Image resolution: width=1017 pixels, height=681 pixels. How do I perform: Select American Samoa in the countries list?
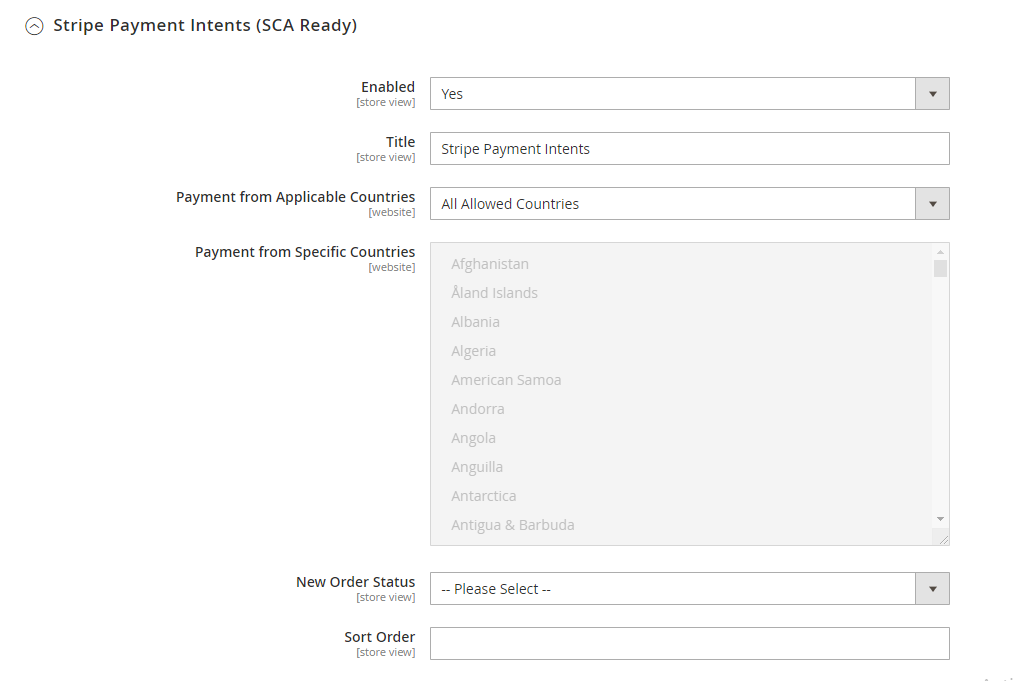pyautogui.click(x=506, y=380)
